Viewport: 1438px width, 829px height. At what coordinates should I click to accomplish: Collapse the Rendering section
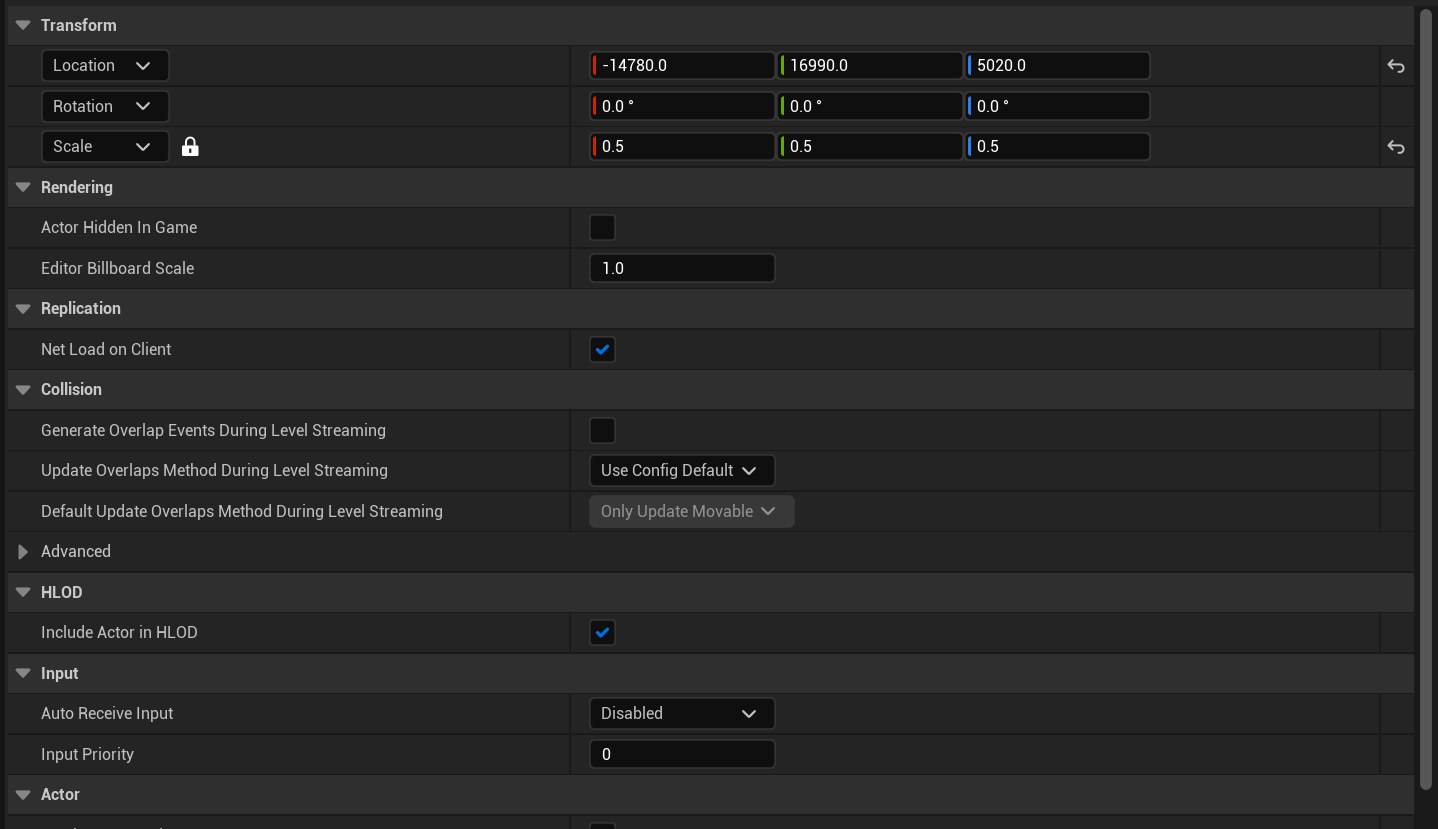point(22,187)
